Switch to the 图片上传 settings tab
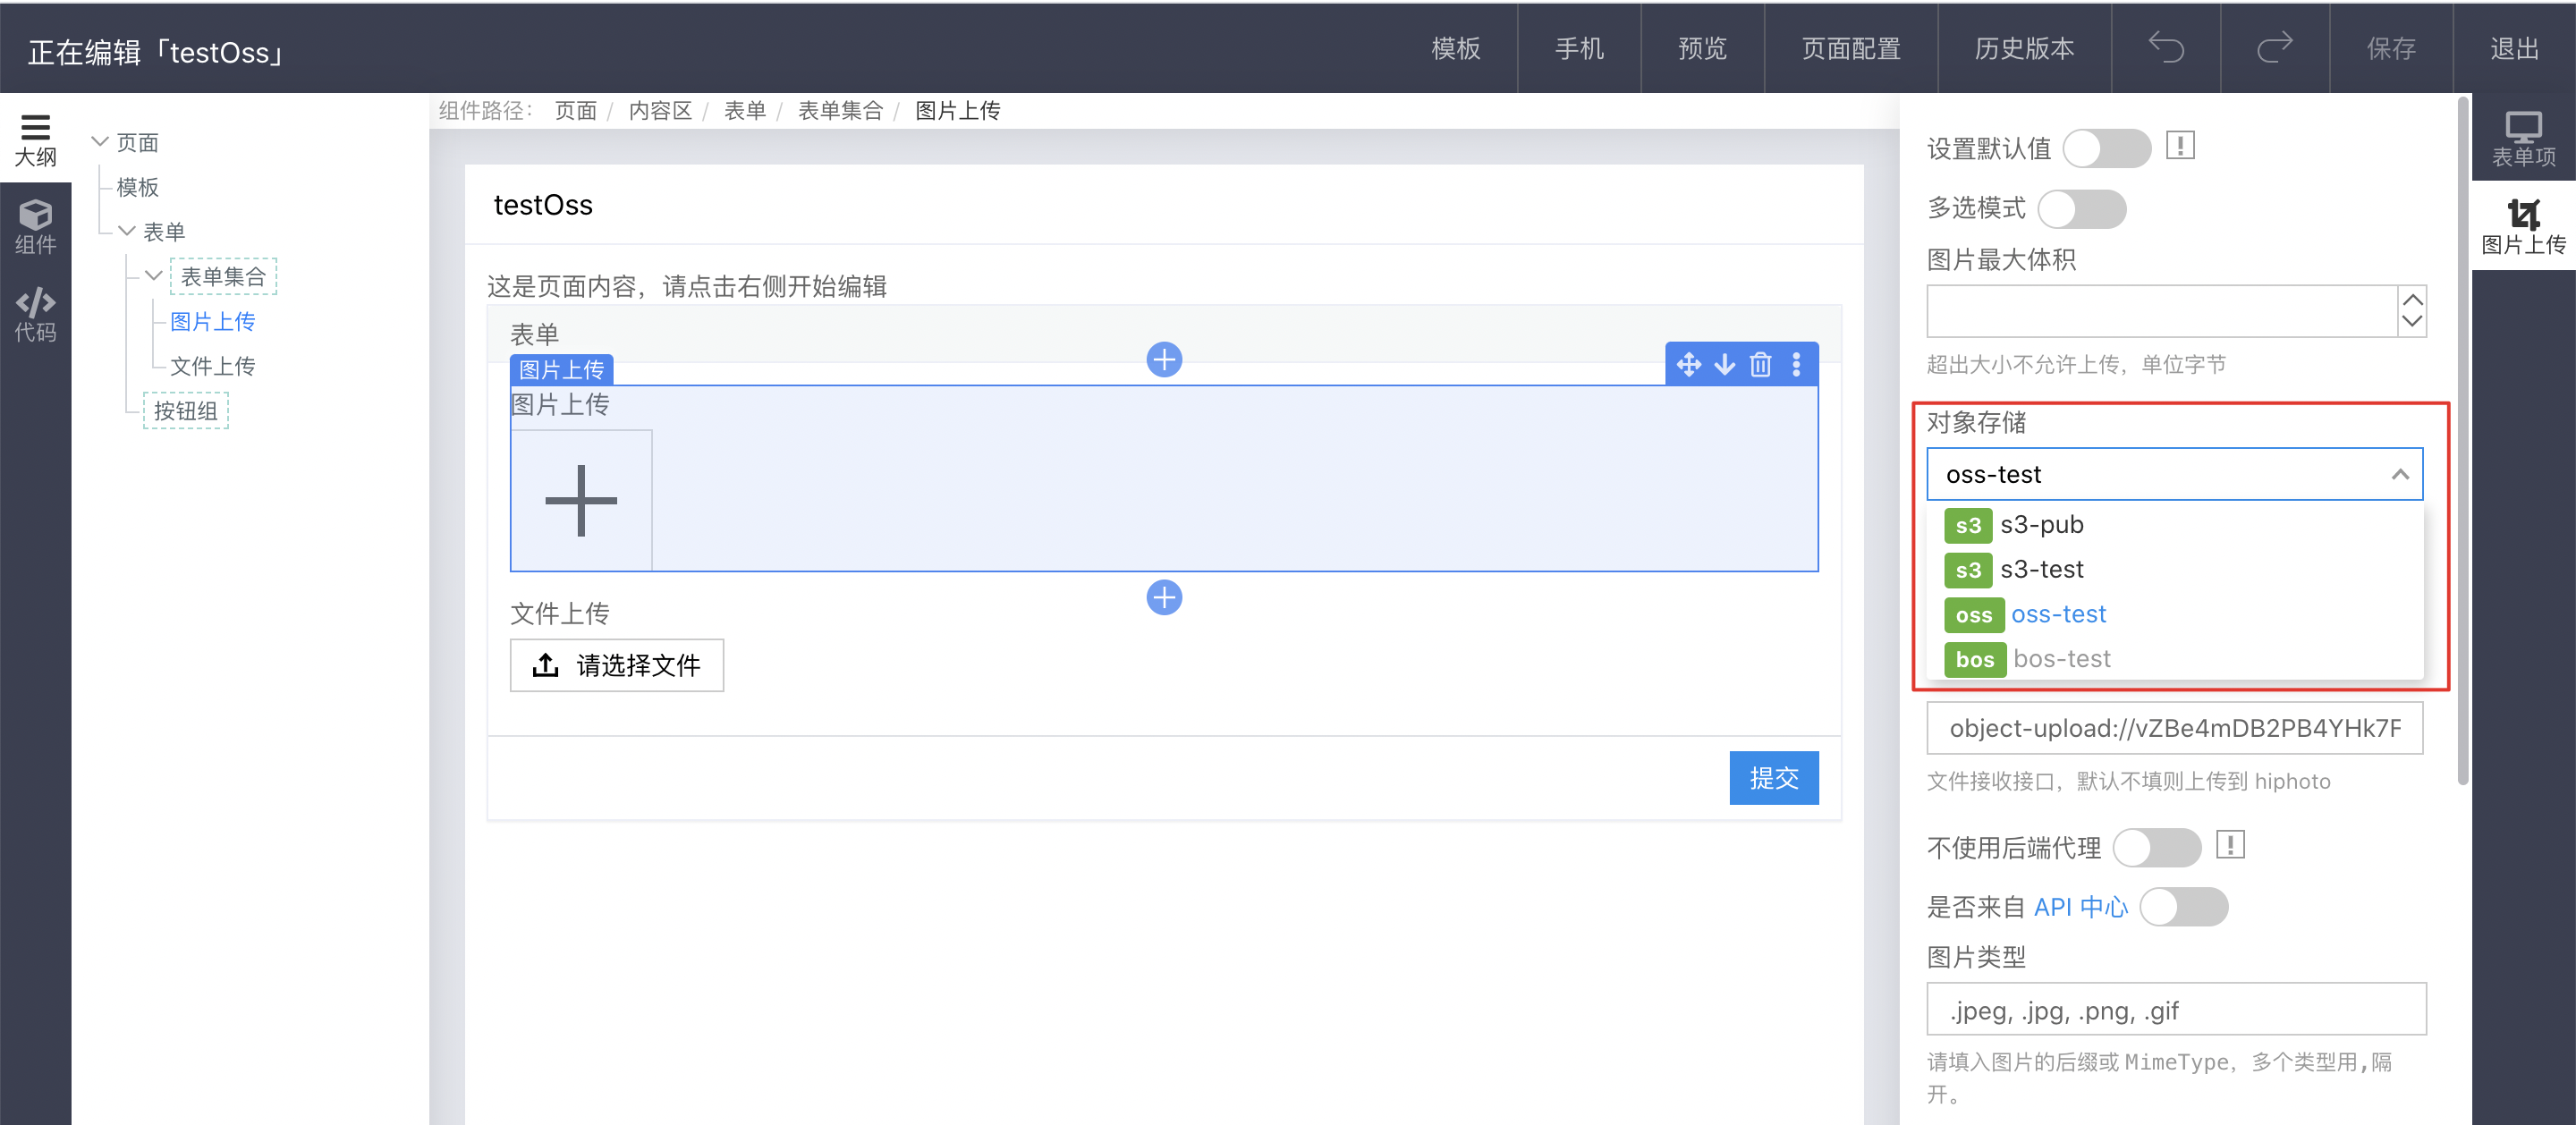This screenshot has height=1125, width=2576. [x=2523, y=226]
